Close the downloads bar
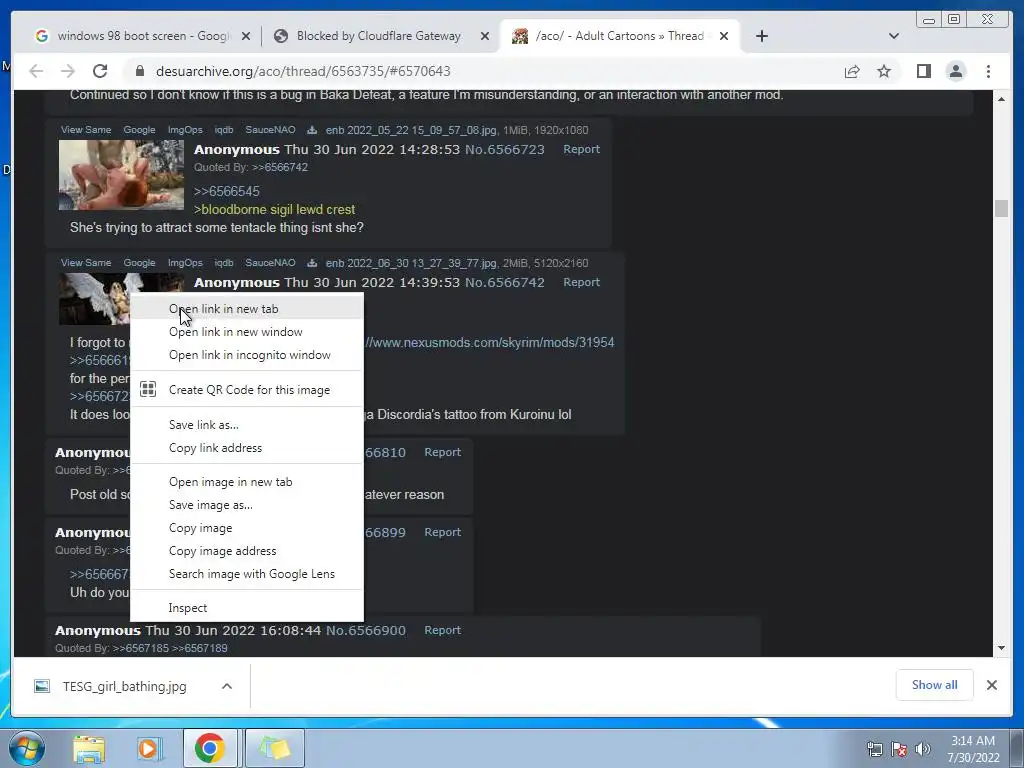 click(991, 685)
